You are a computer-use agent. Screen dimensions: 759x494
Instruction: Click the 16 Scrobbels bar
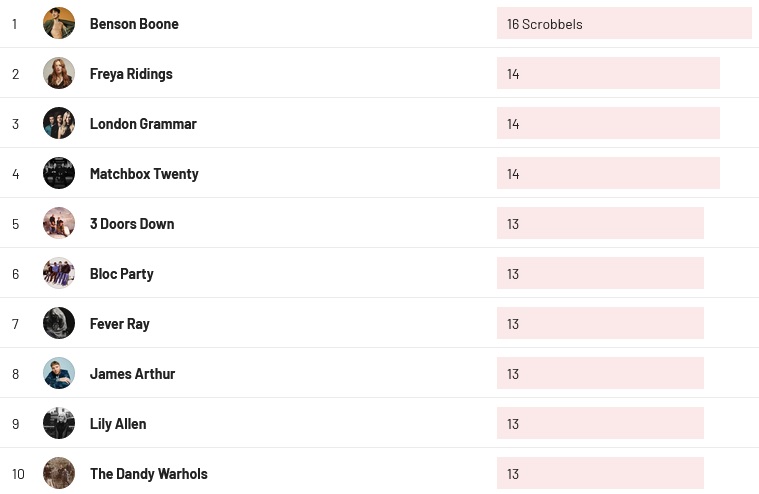[x=624, y=23]
